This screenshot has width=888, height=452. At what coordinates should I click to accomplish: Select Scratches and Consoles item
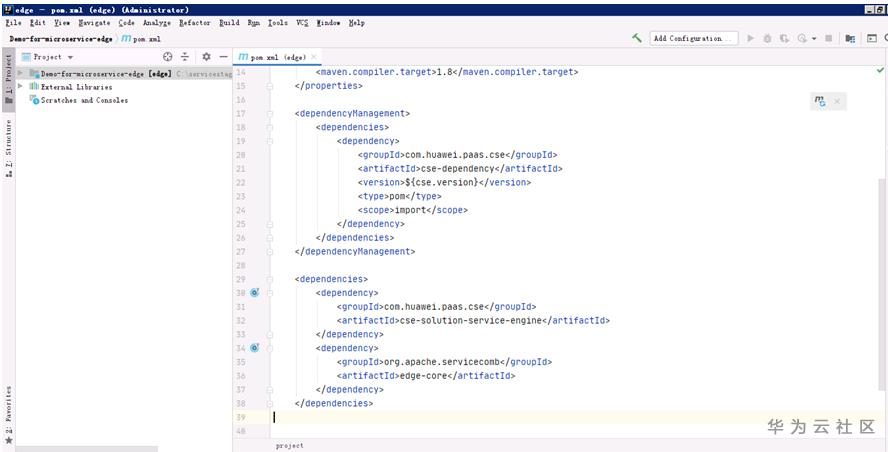point(84,100)
